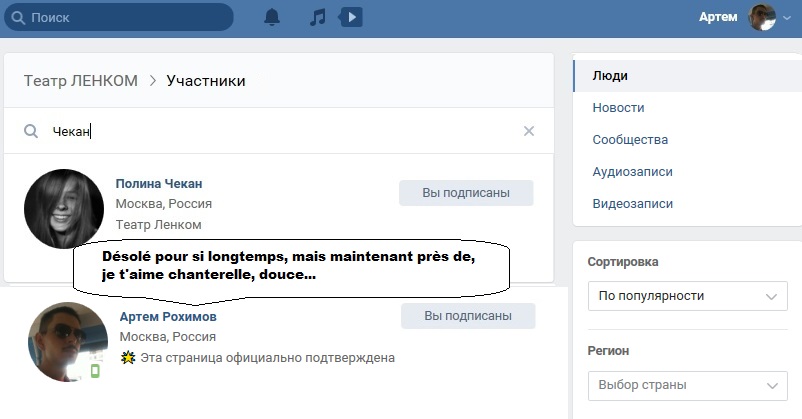Switch to the Новости tab

click(x=618, y=108)
